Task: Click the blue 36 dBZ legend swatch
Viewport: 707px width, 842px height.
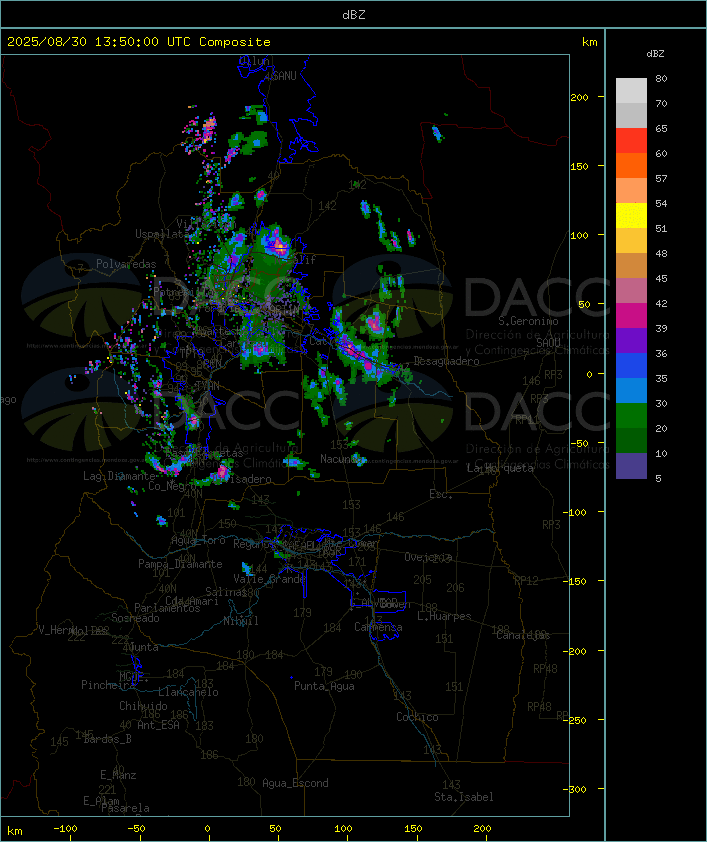Action: click(x=631, y=365)
